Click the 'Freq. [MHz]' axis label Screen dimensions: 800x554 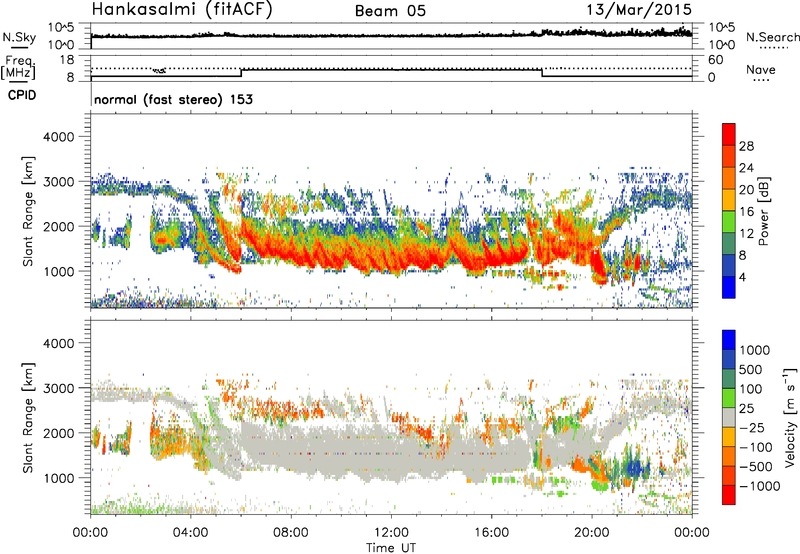point(19,68)
